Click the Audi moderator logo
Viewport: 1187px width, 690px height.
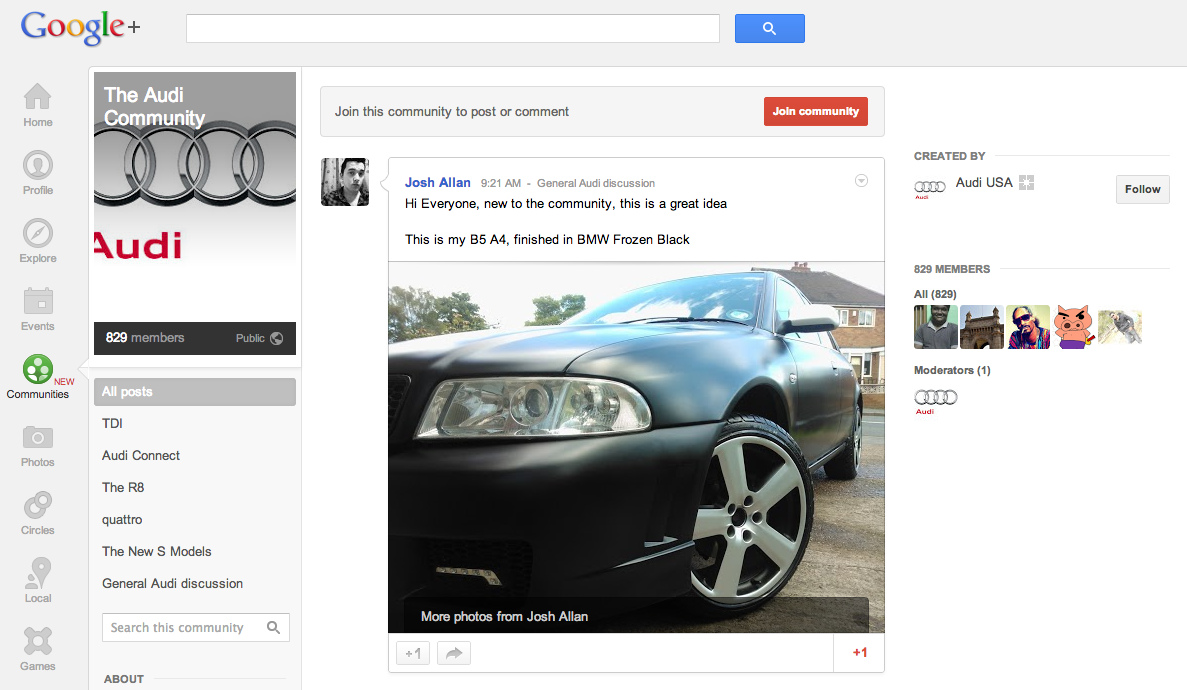tap(936, 401)
